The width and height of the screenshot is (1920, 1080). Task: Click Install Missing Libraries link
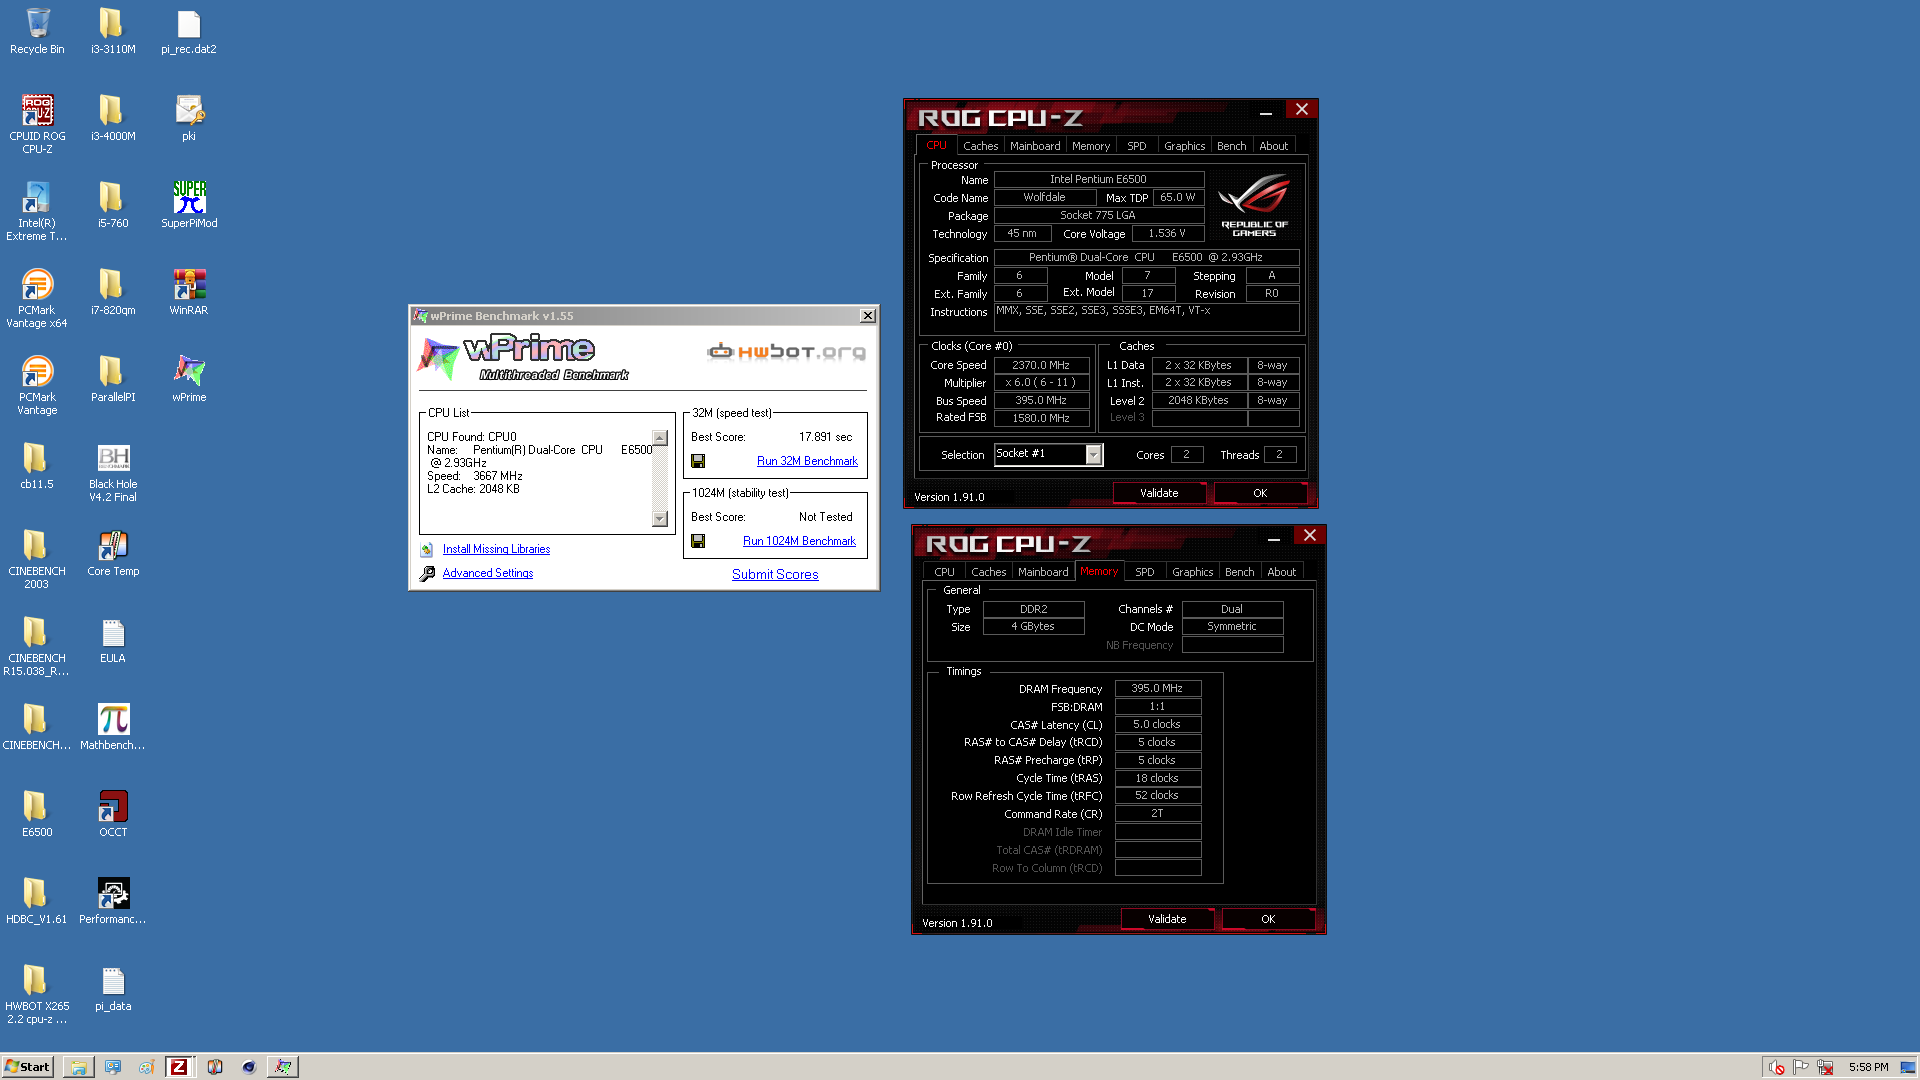tap(496, 549)
